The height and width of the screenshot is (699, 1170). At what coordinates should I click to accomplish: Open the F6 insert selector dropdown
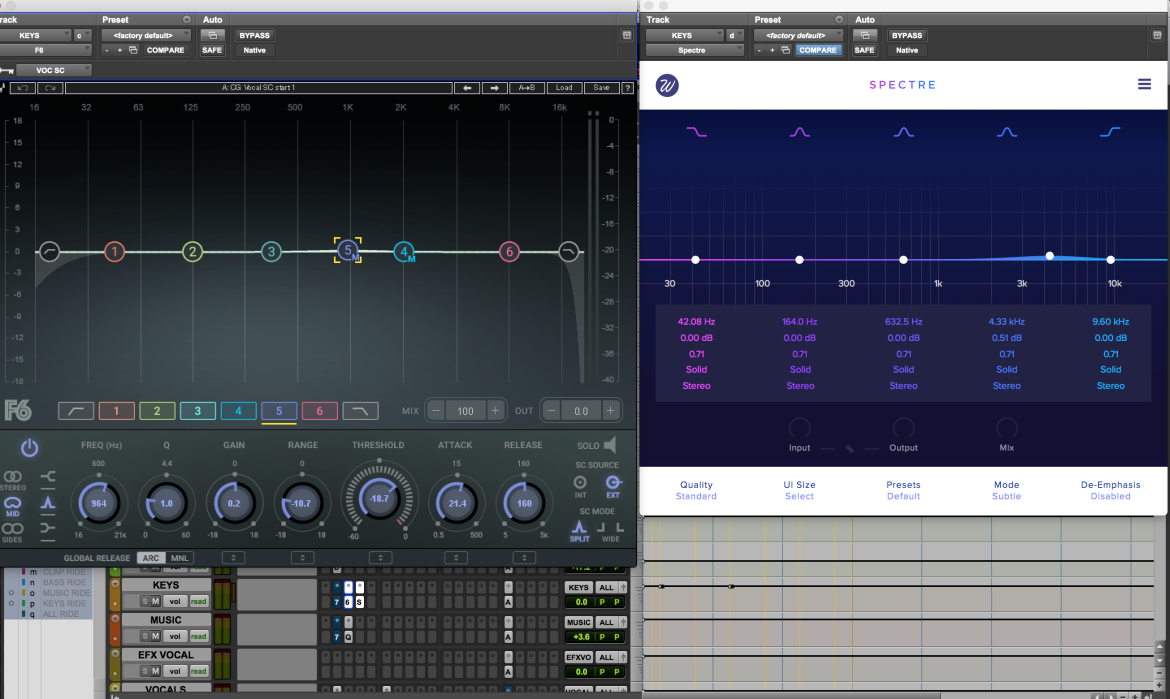point(46,50)
